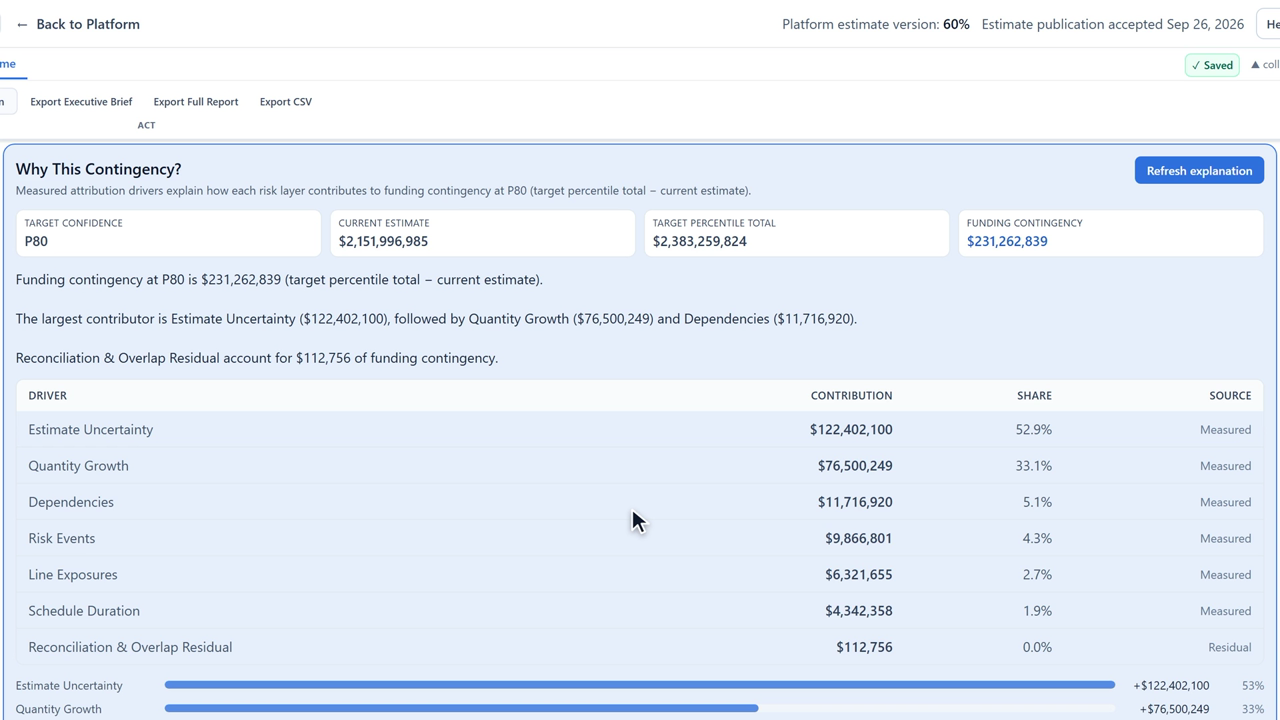The width and height of the screenshot is (1280, 720).
Task: Select the P80 target confidence value
Action: click(36, 241)
